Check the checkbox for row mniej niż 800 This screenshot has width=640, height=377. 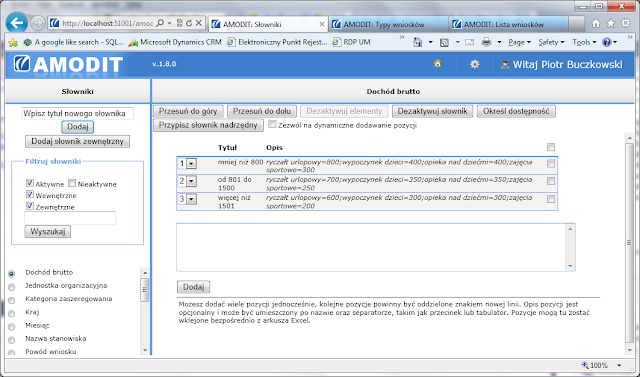click(551, 164)
